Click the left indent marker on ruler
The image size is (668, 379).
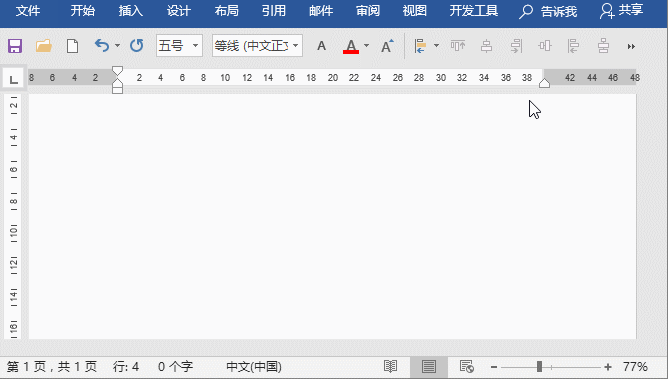tap(118, 90)
